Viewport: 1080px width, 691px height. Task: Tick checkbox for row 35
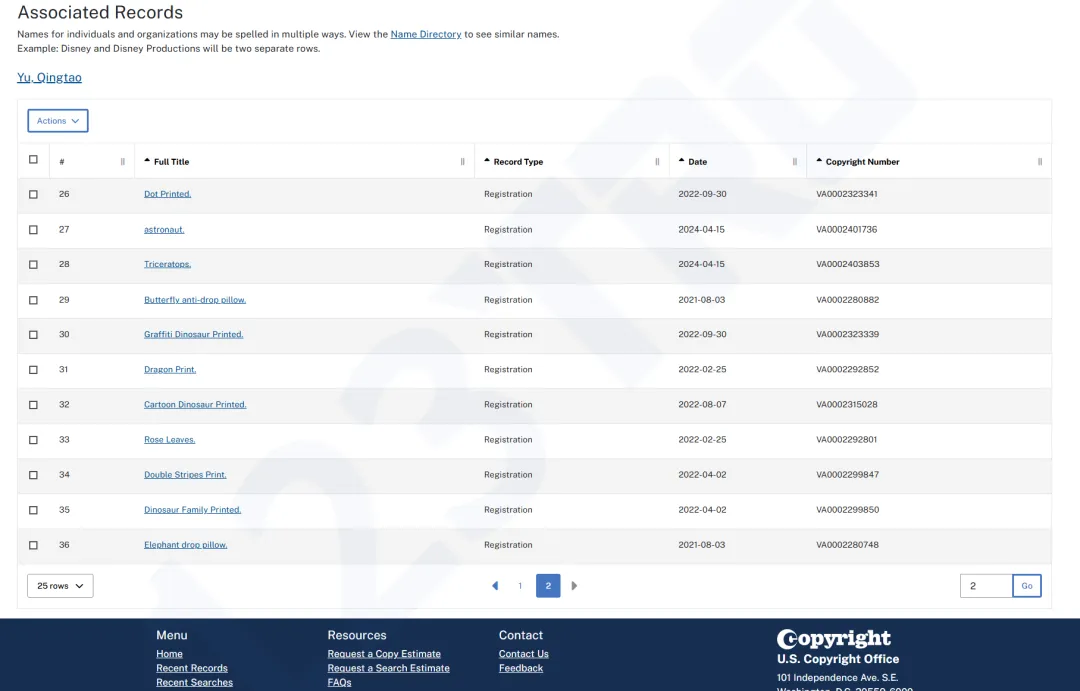click(33, 510)
